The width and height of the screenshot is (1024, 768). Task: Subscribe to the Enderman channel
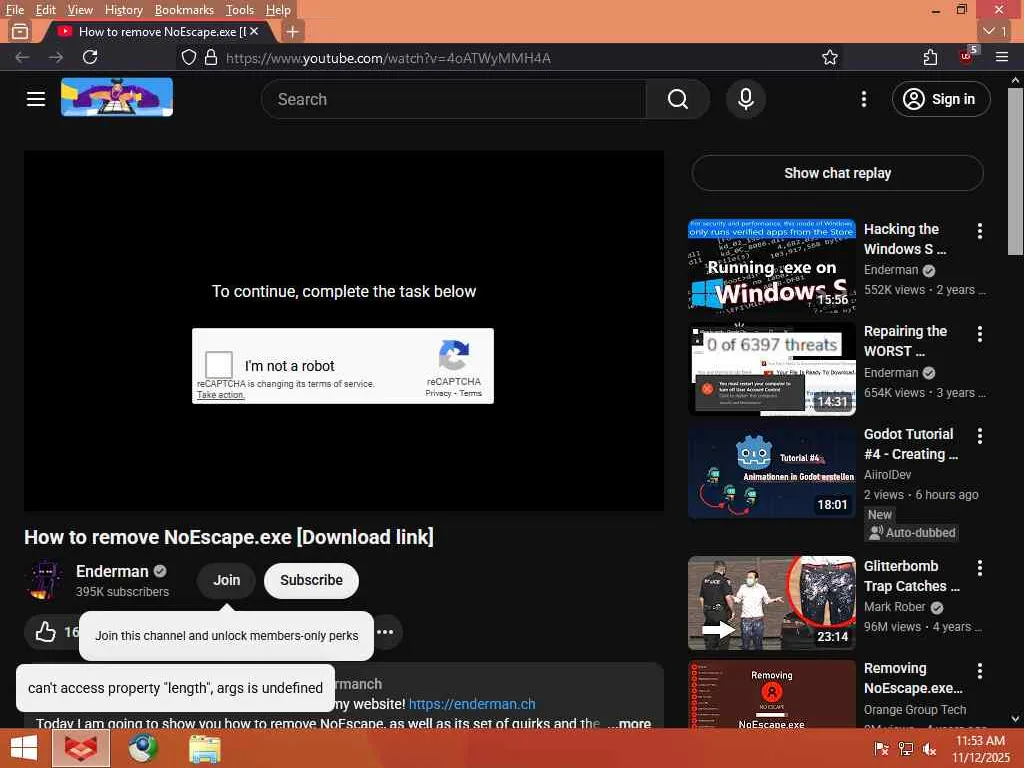point(311,580)
